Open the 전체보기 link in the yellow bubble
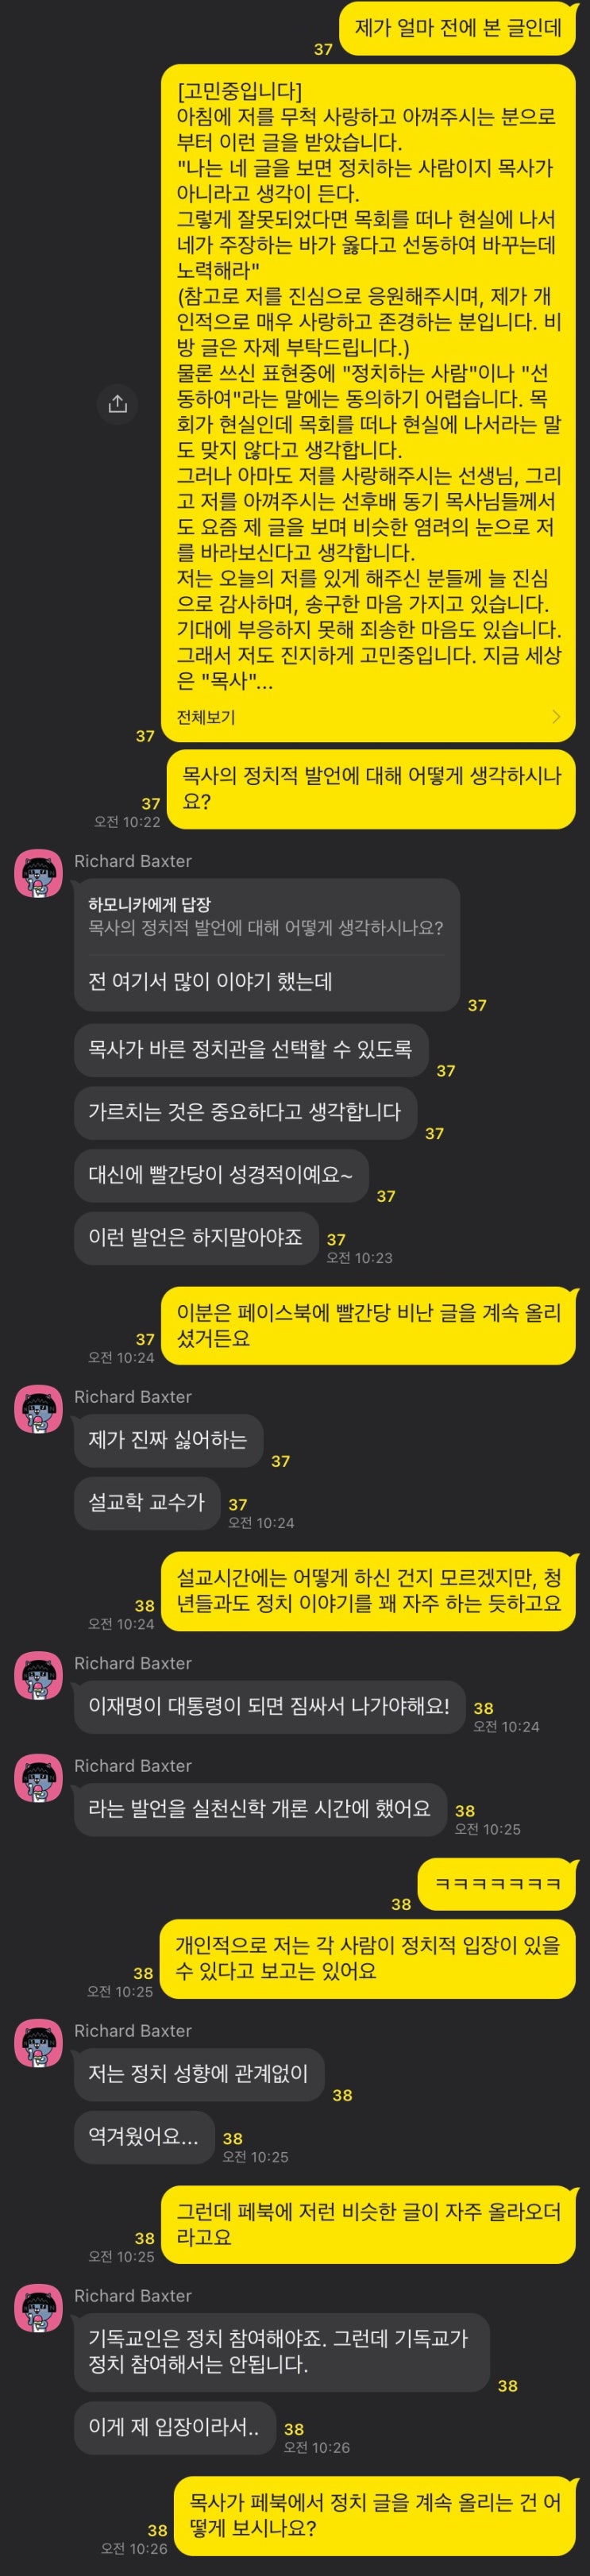Image resolution: width=590 pixels, height=2576 pixels. pos(206,716)
